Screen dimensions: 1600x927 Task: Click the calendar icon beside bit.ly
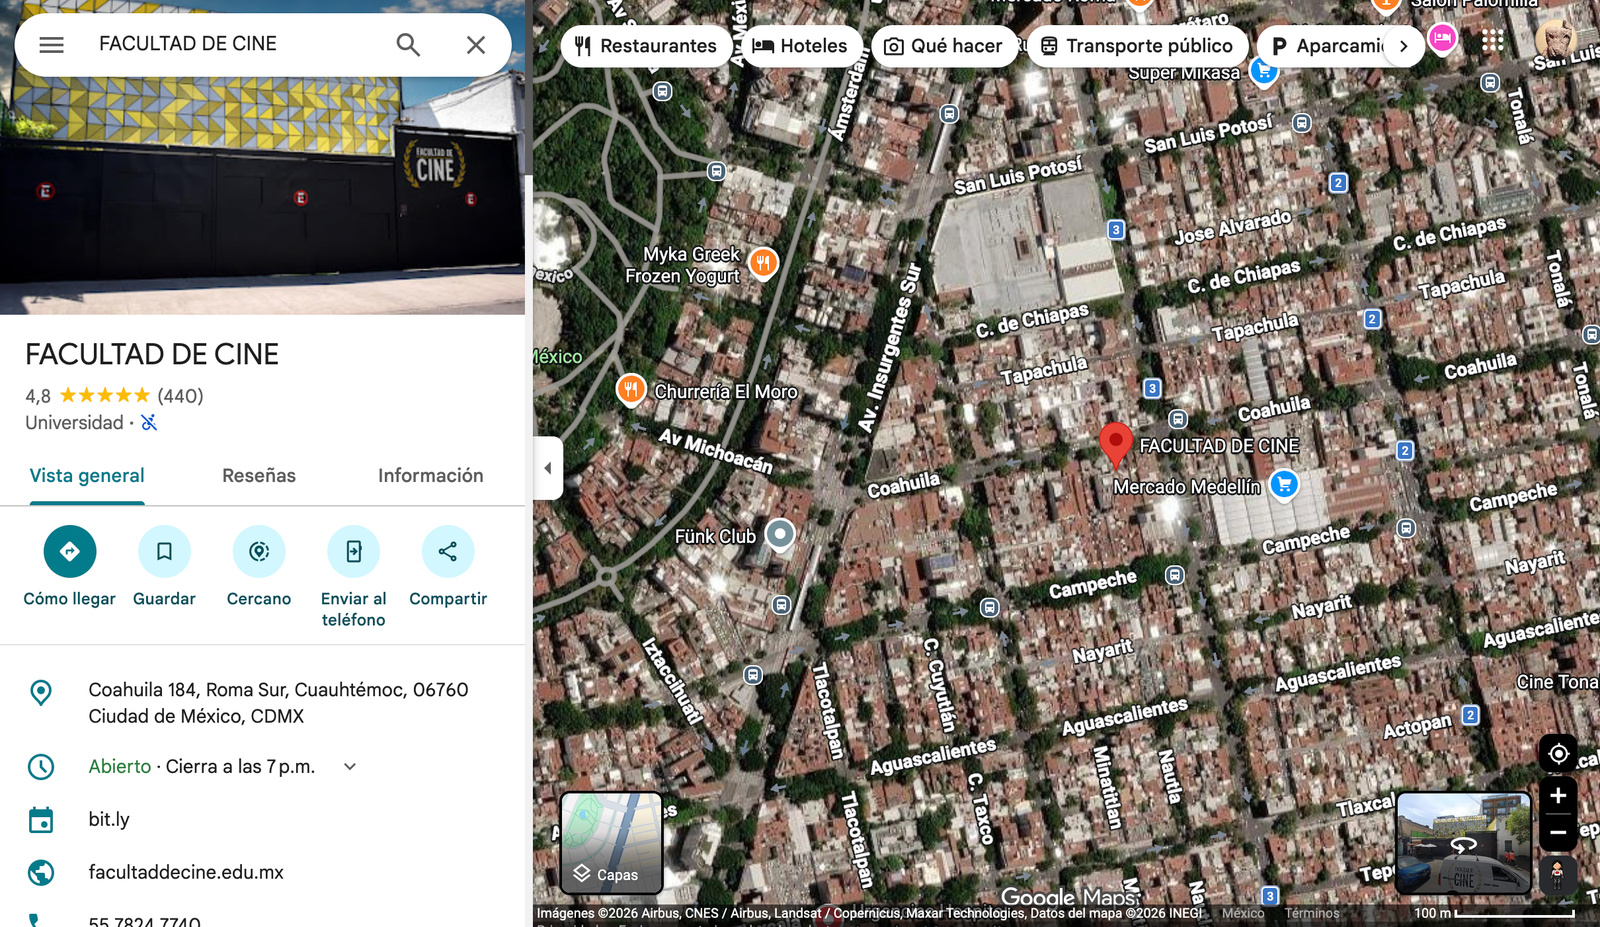(41, 820)
